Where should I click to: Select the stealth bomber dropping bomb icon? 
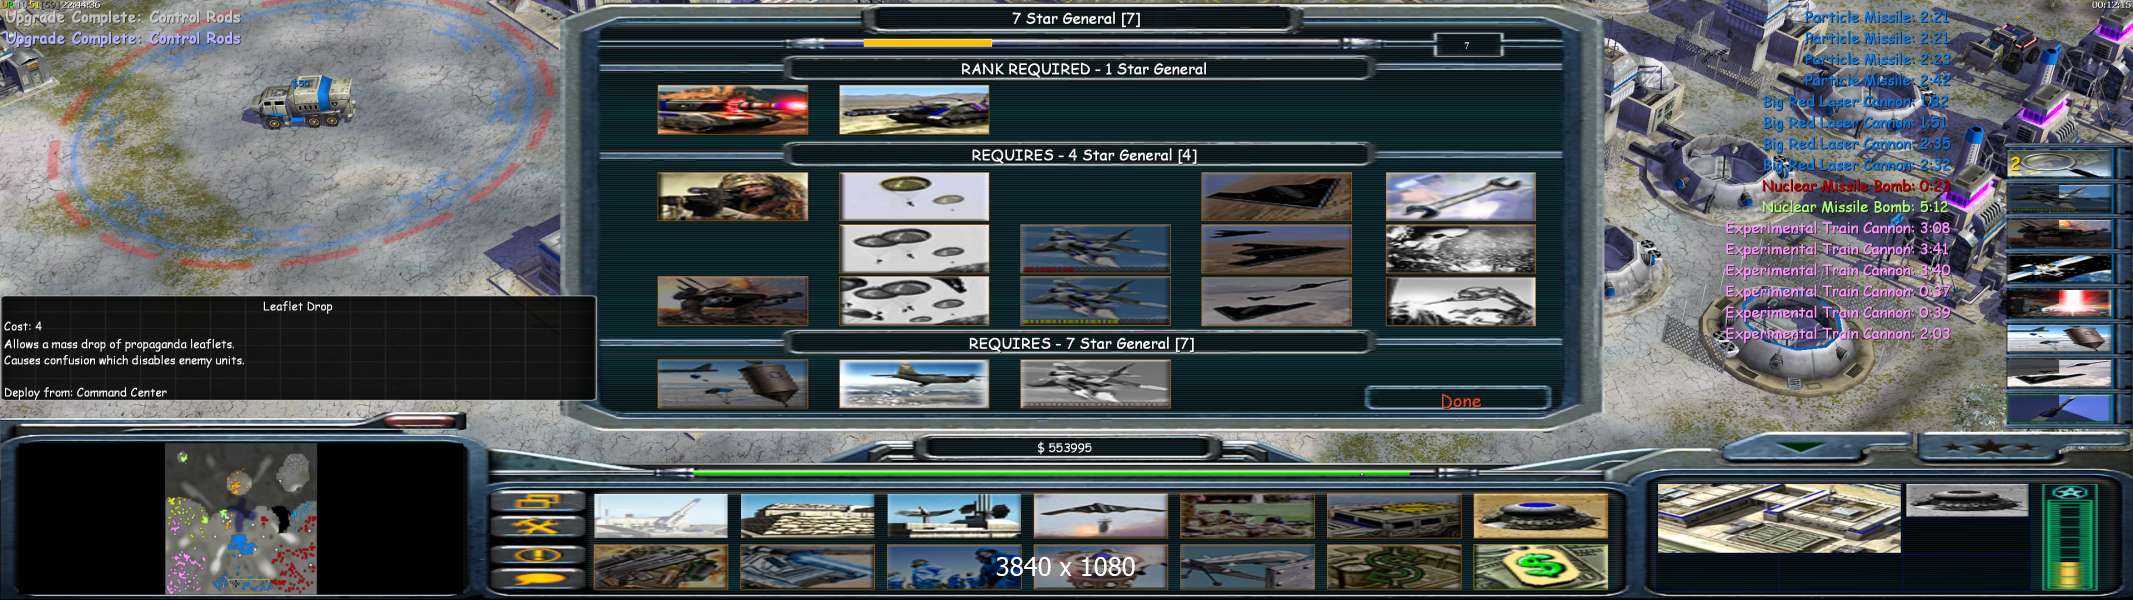[1100, 516]
